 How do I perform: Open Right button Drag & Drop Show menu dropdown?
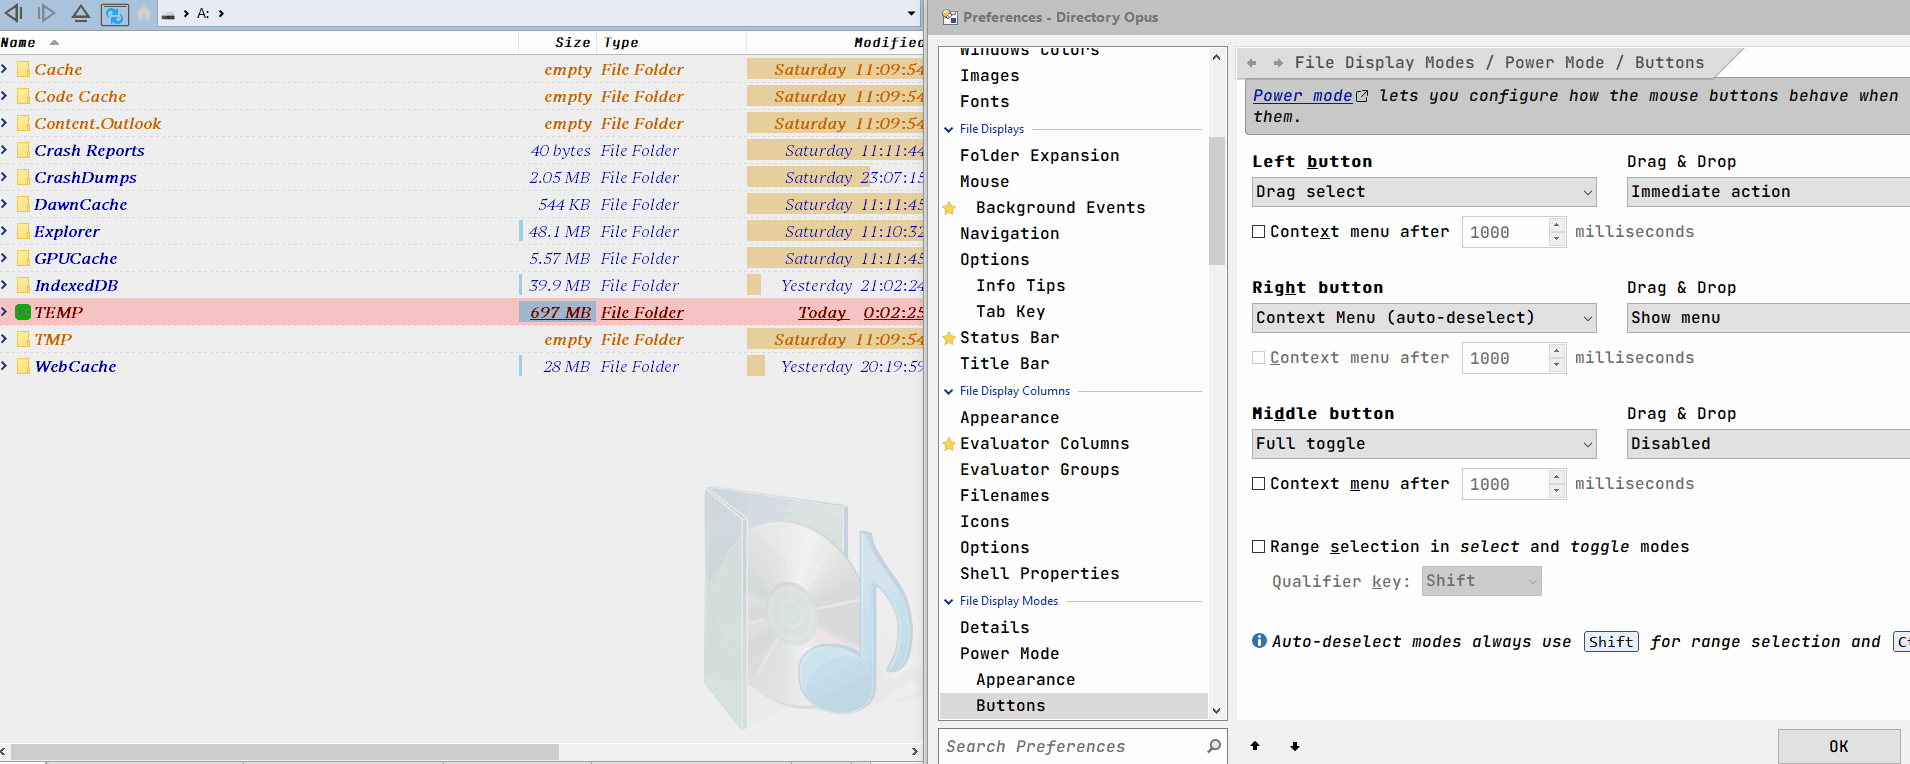click(1768, 318)
